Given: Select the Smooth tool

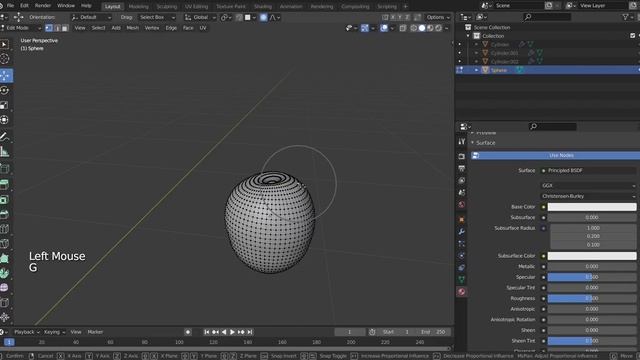Looking at the screenshot, I should (x=5, y=288).
